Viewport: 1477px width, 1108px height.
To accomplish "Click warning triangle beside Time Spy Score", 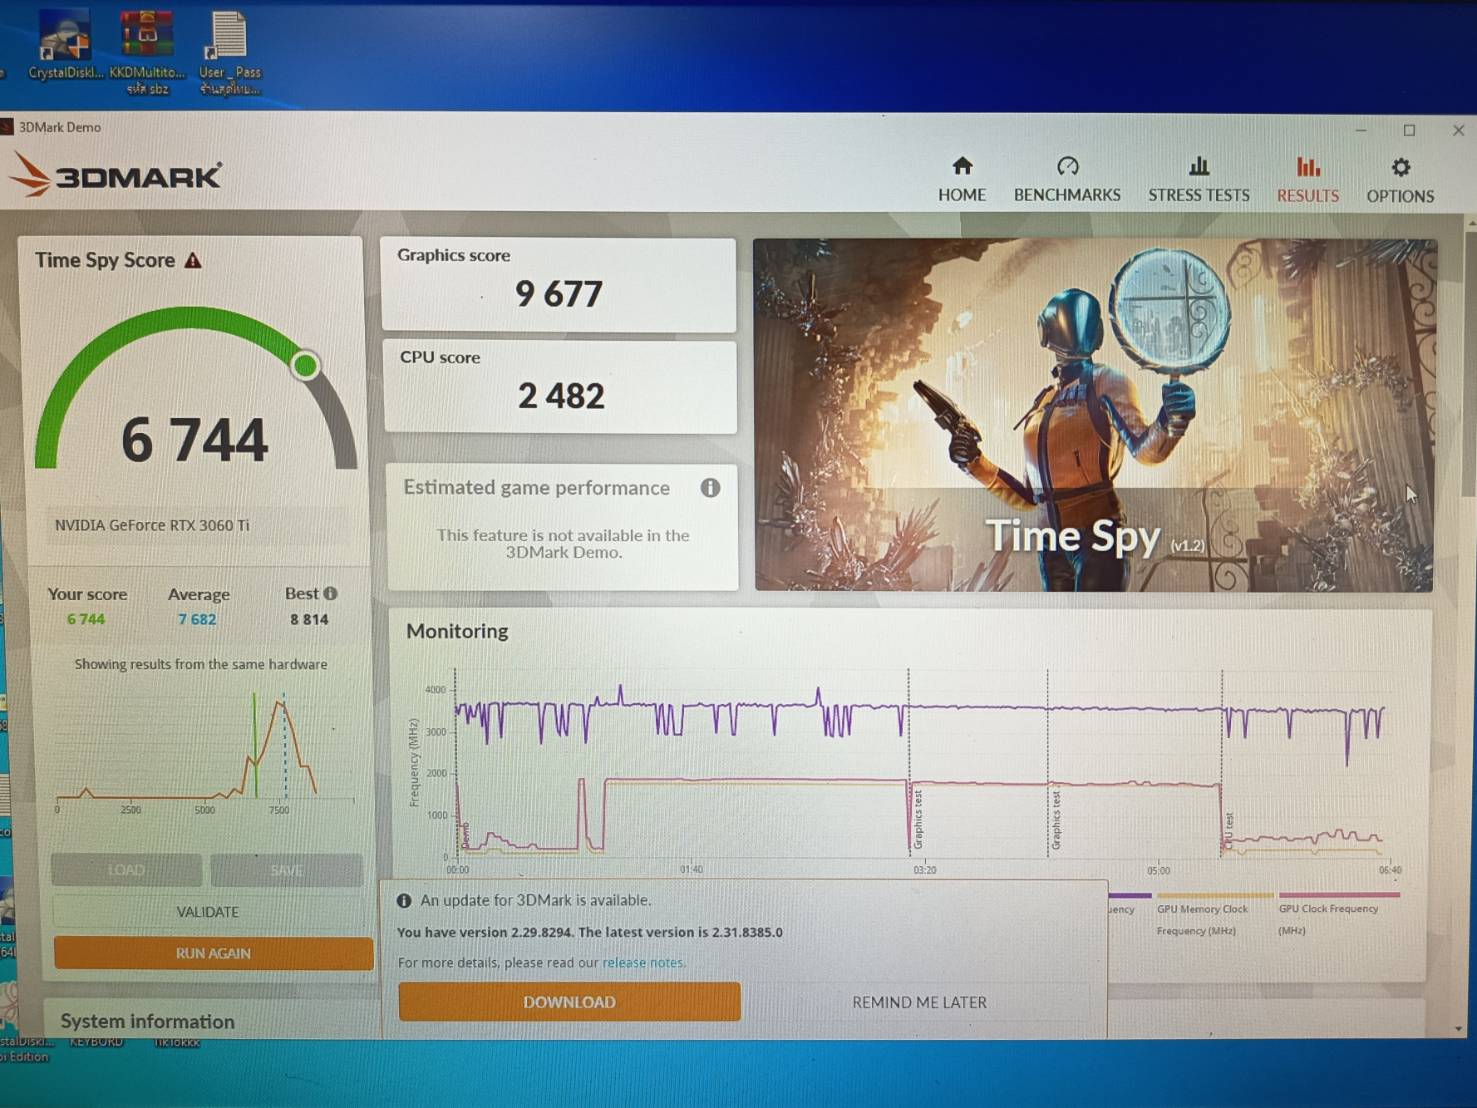I will [194, 261].
